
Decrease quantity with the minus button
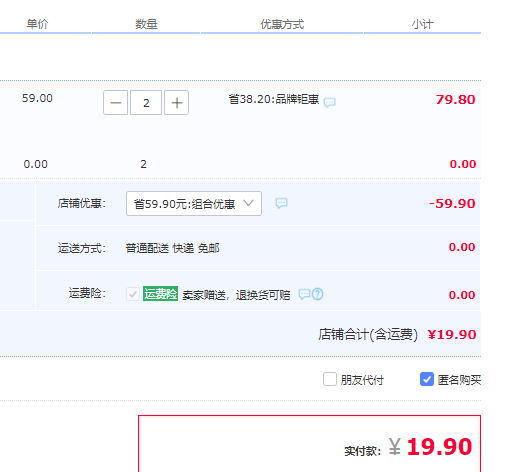point(115,103)
